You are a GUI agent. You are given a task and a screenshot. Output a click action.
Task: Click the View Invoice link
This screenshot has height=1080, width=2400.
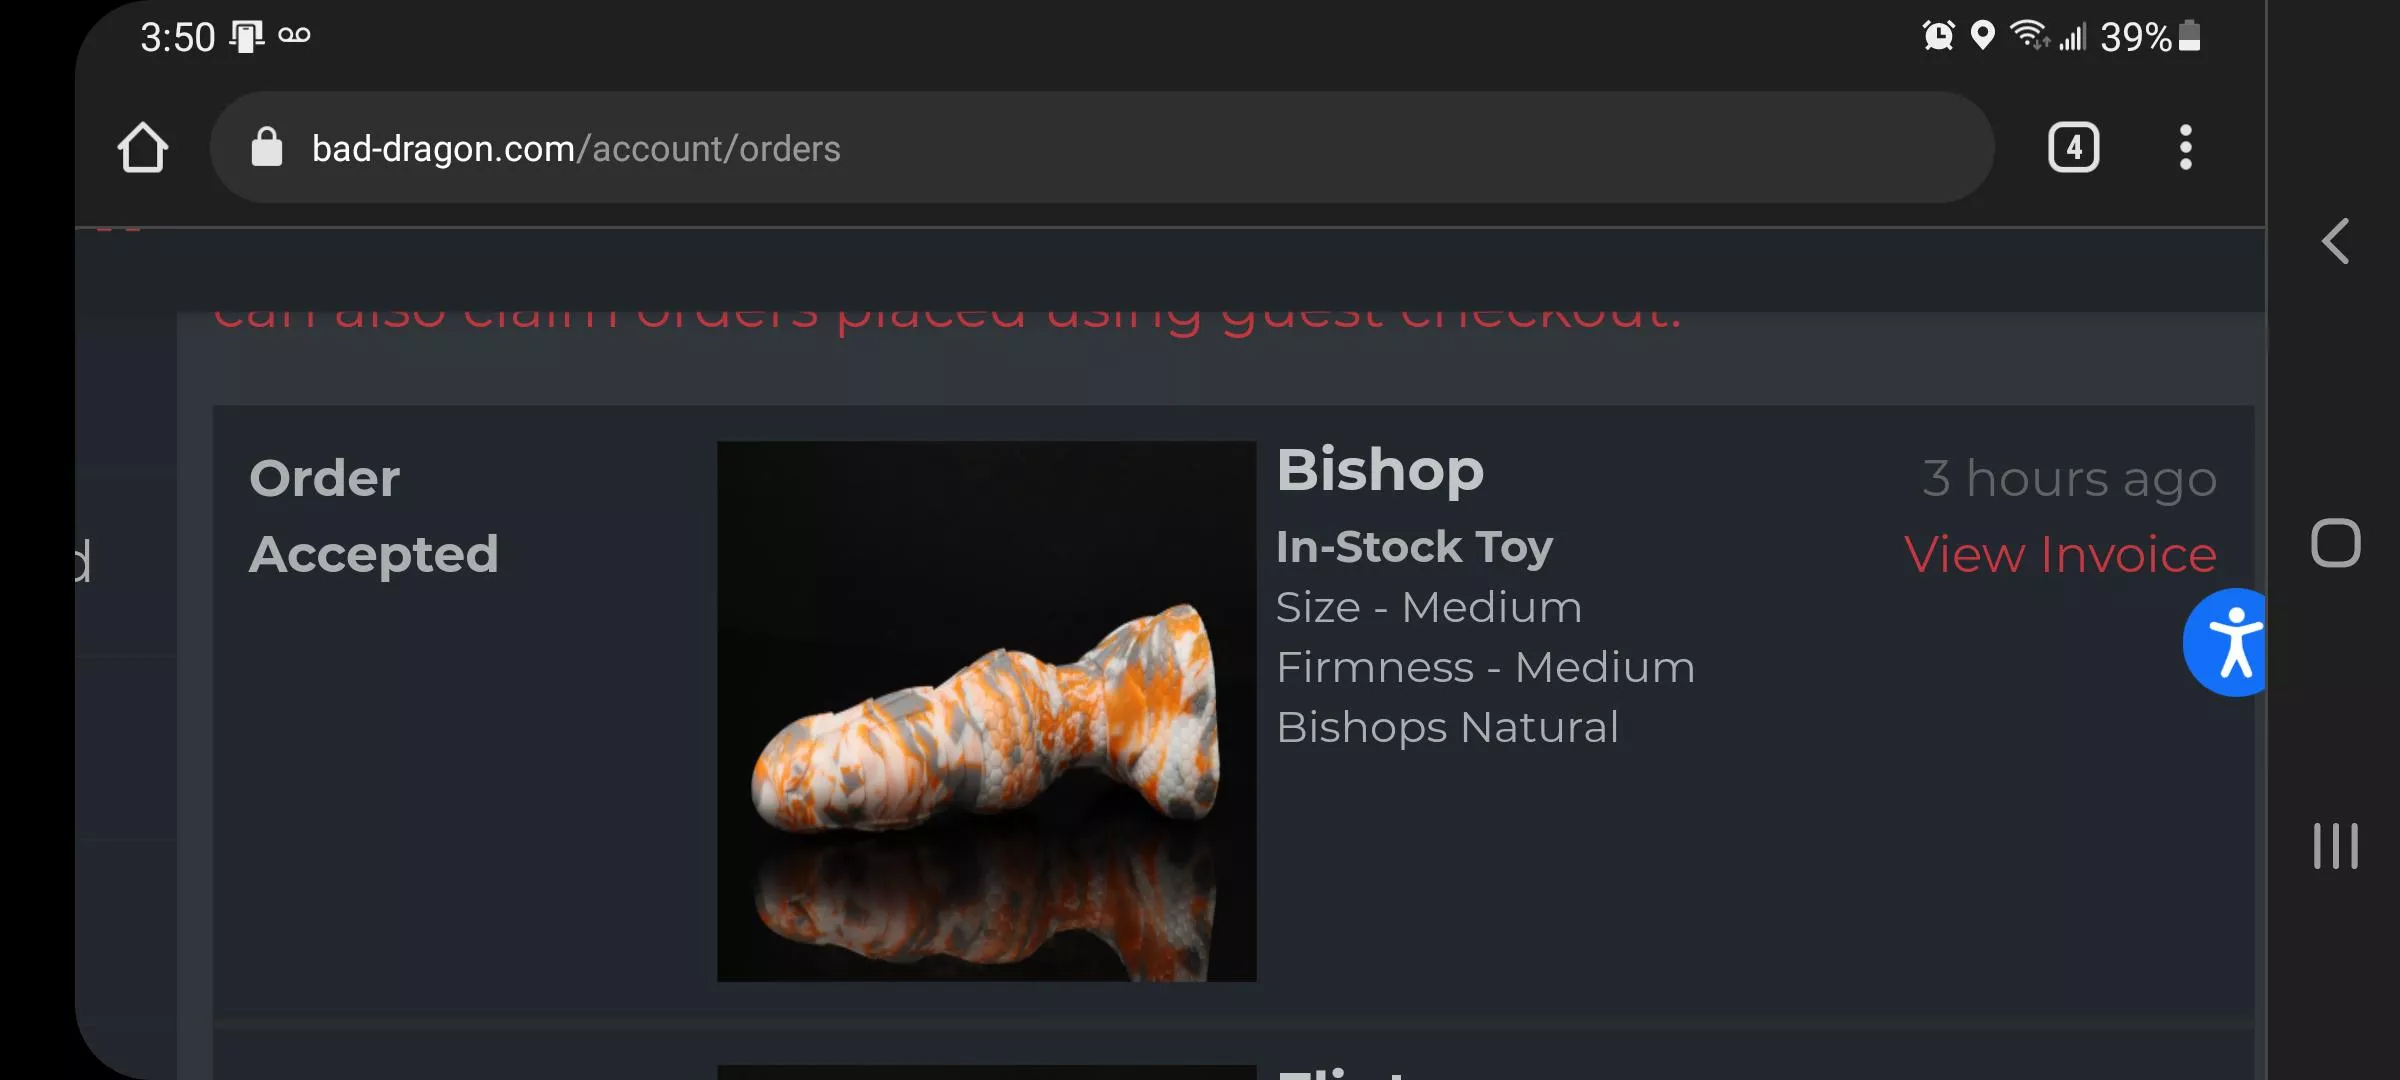[2060, 554]
